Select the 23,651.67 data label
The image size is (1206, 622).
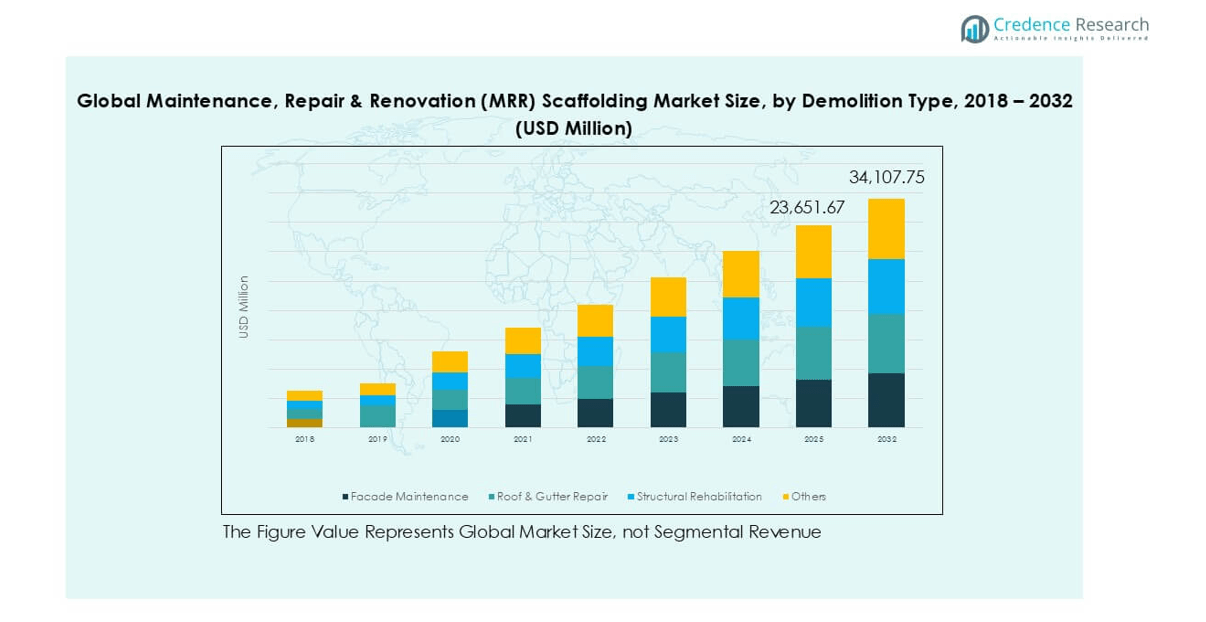coord(807,208)
